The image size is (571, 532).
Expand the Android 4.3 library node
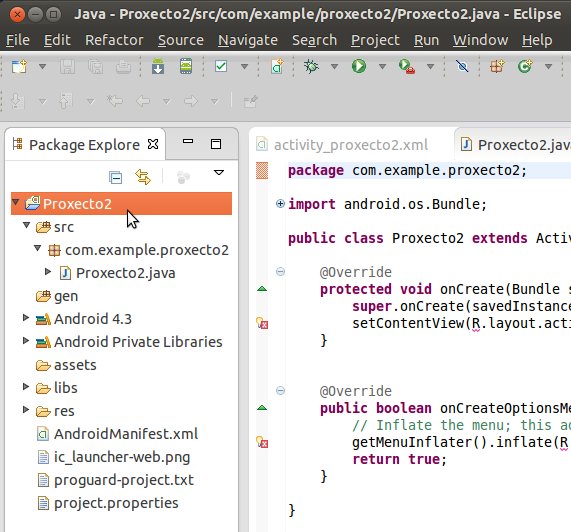pos(26,318)
